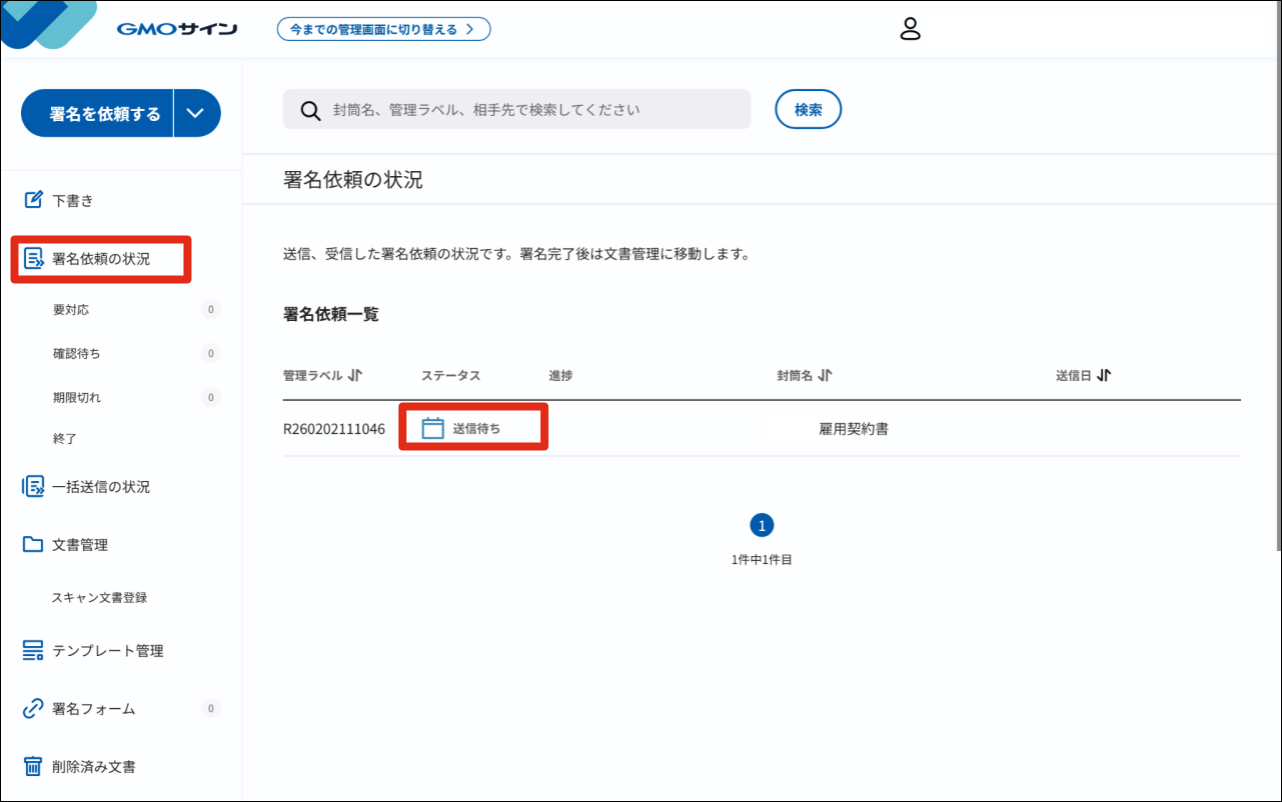Select 要対応 filter in sidebar
1282x802 pixels.
point(71,310)
